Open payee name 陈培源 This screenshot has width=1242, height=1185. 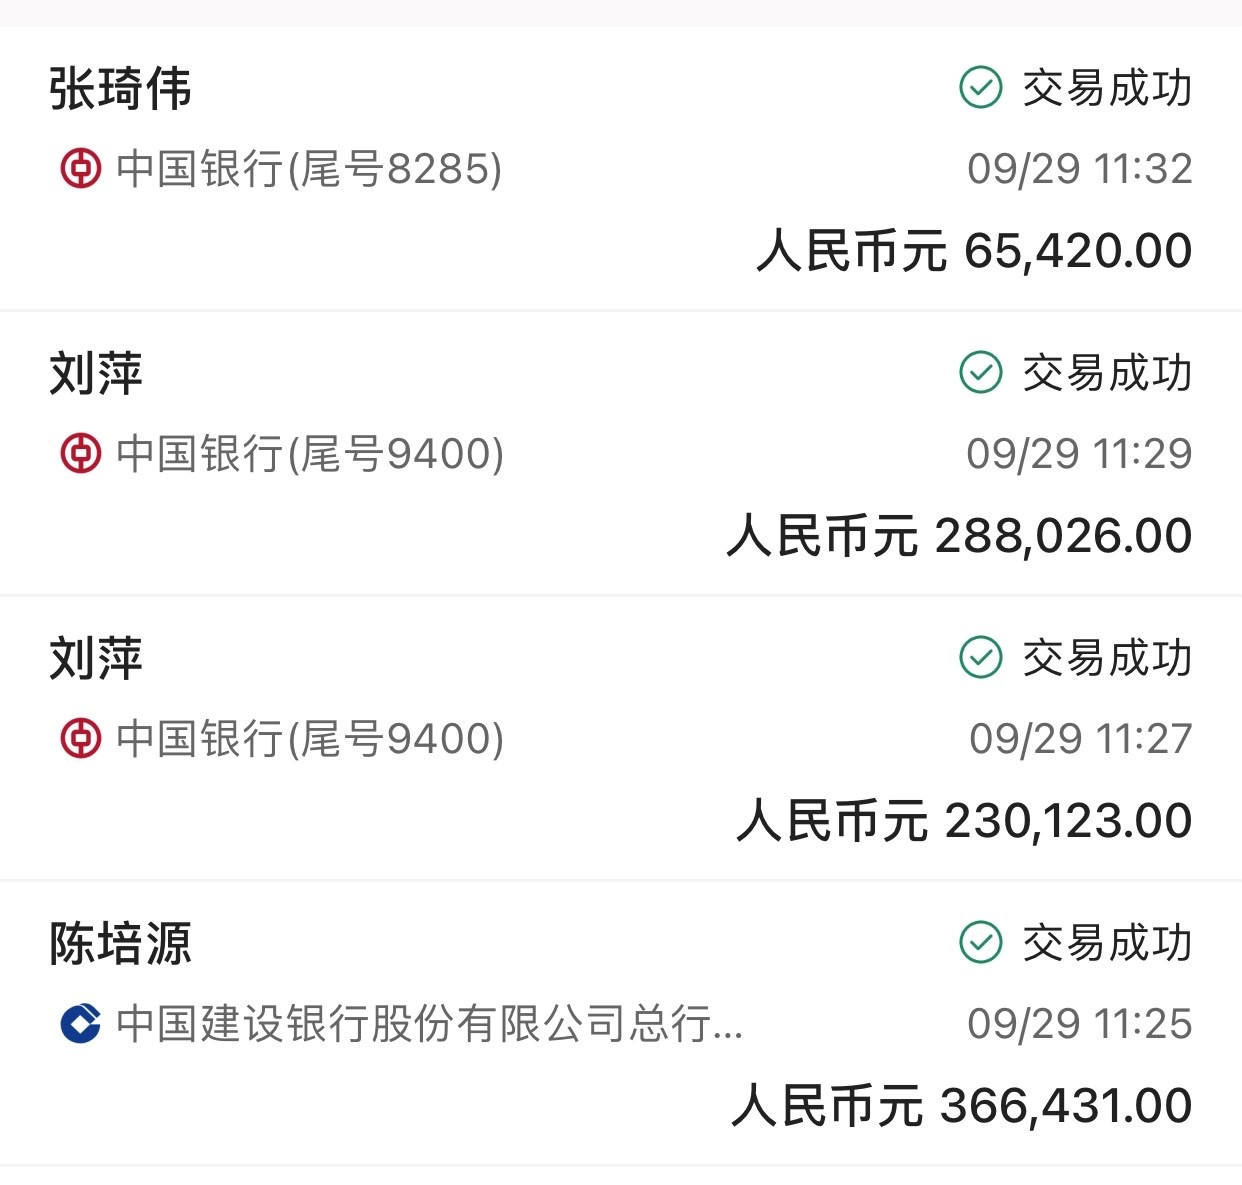coord(120,943)
